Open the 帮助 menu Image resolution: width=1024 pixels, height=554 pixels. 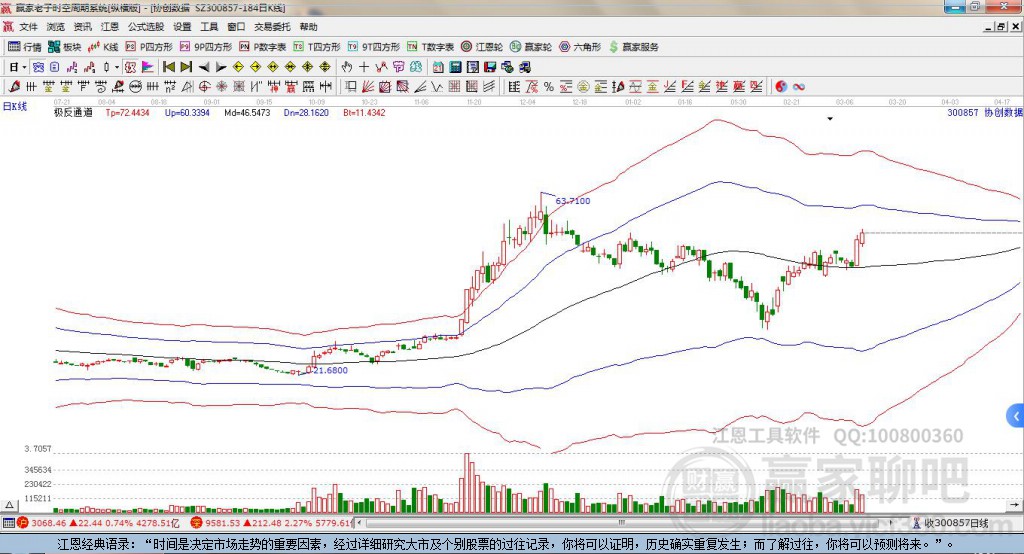point(308,27)
